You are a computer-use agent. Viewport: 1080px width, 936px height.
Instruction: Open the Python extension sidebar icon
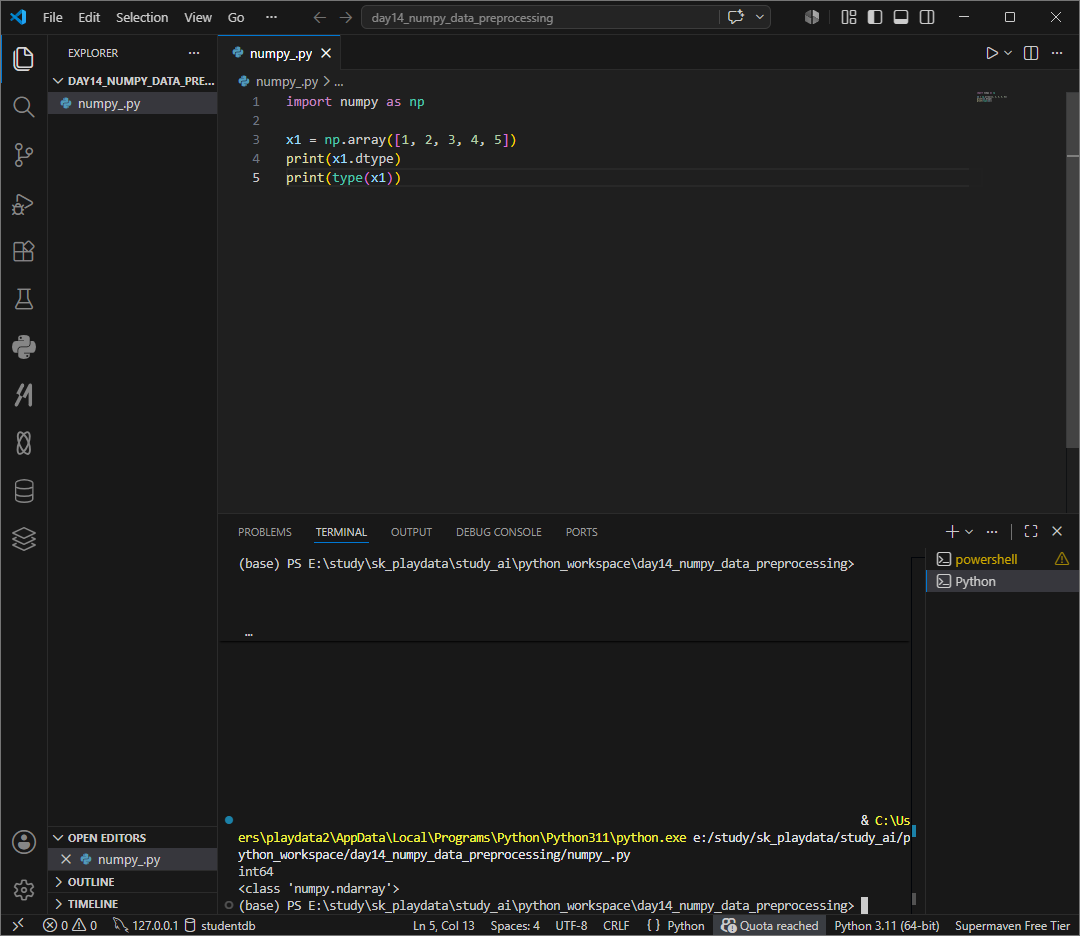point(23,347)
